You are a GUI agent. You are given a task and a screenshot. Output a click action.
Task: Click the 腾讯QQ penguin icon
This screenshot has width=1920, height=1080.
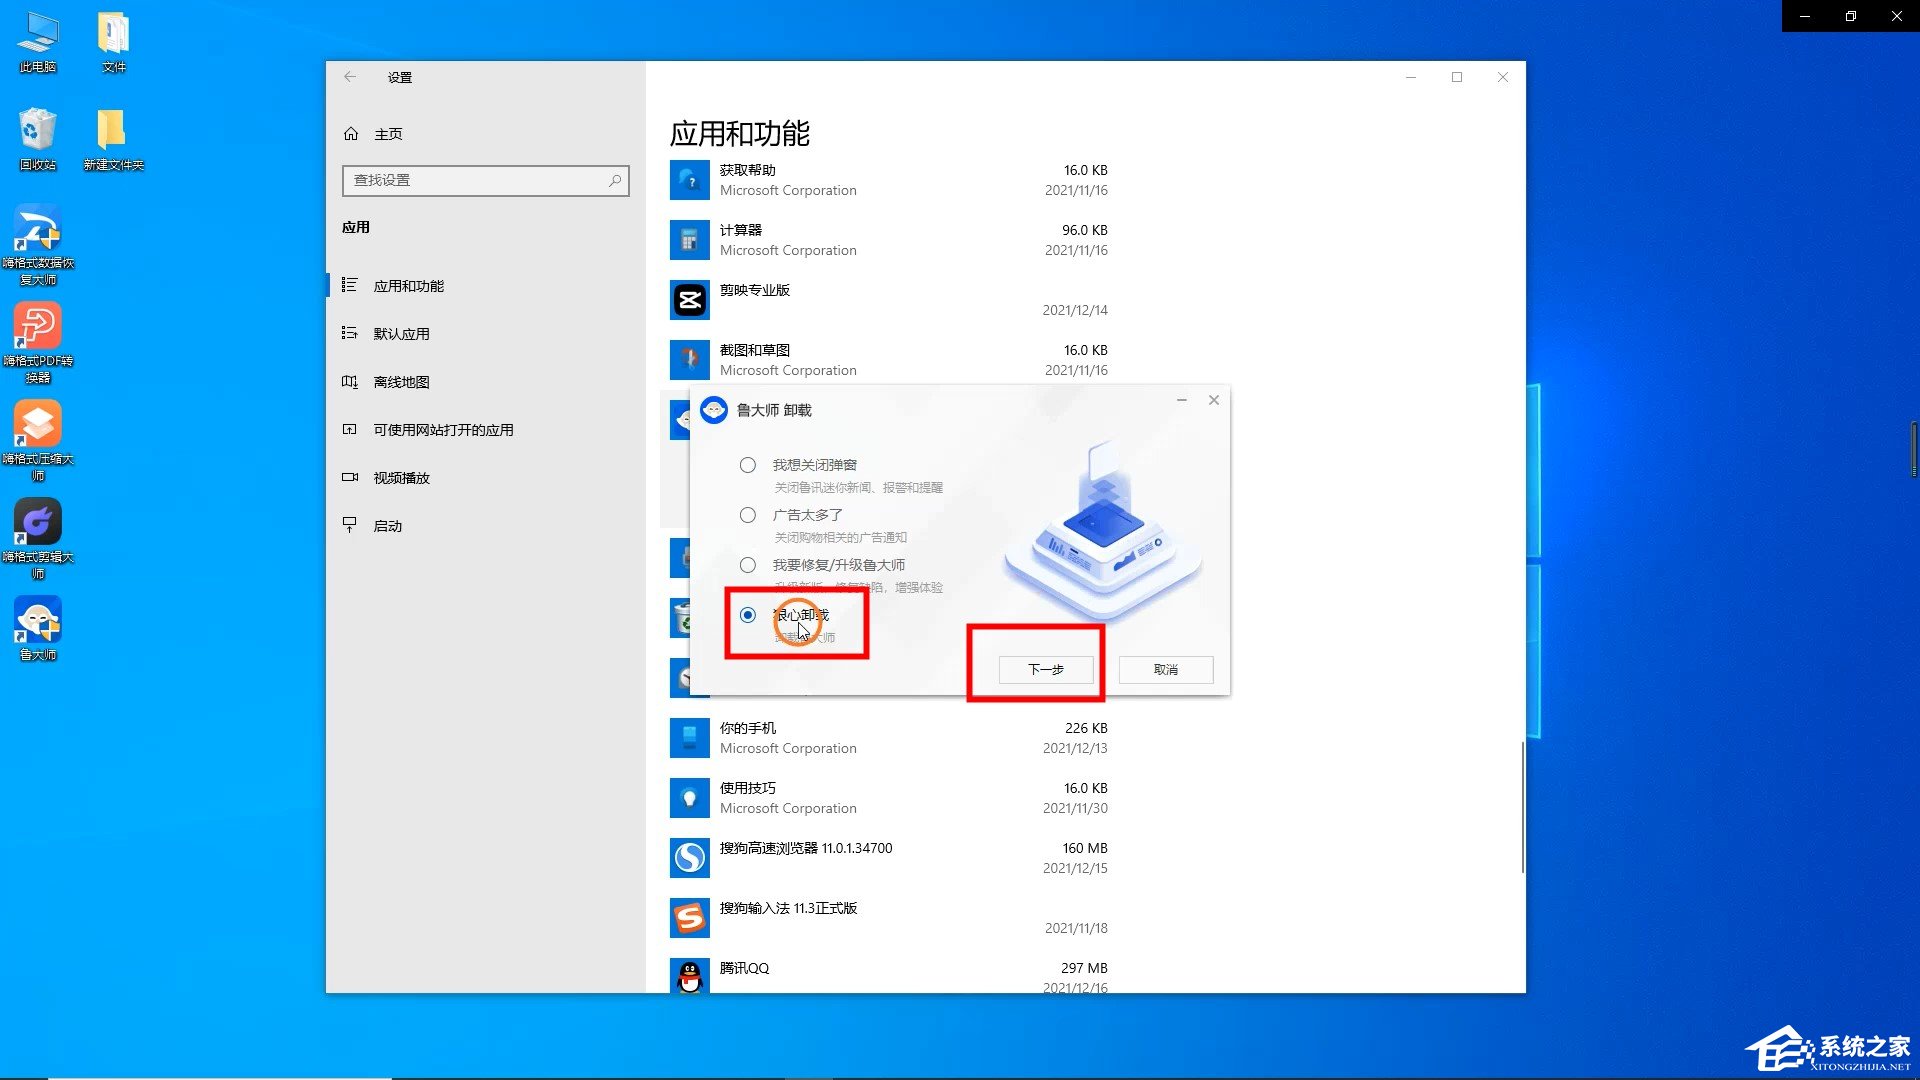689,976
